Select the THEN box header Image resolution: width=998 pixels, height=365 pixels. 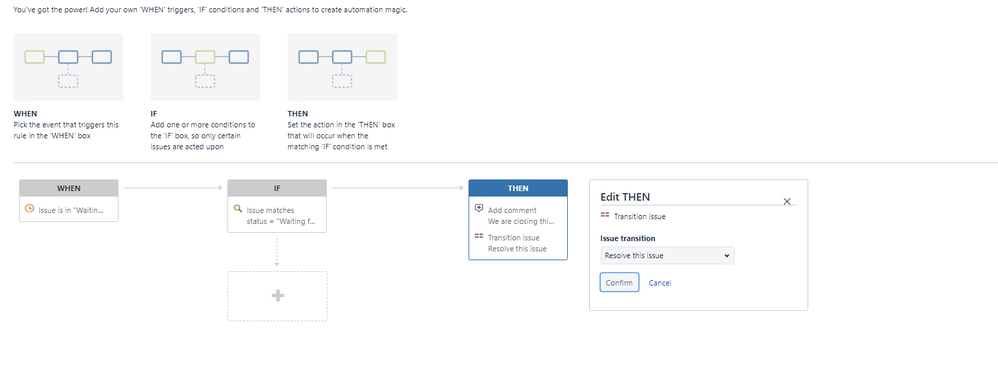518,189
